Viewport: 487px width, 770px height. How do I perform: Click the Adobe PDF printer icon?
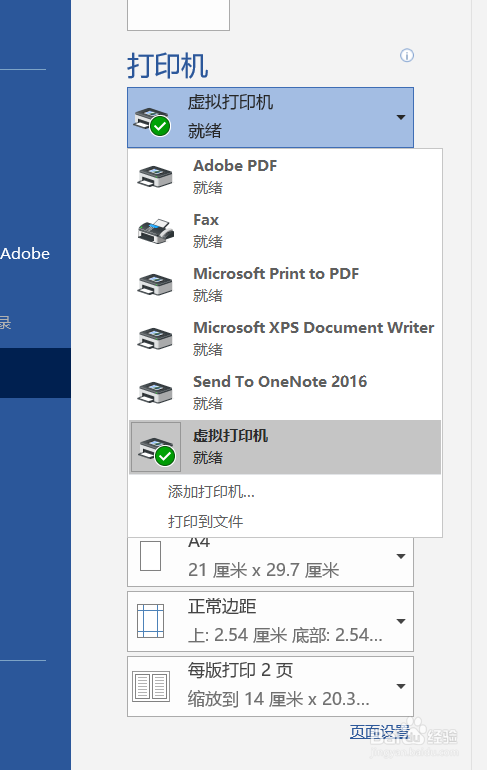(155, 177)
